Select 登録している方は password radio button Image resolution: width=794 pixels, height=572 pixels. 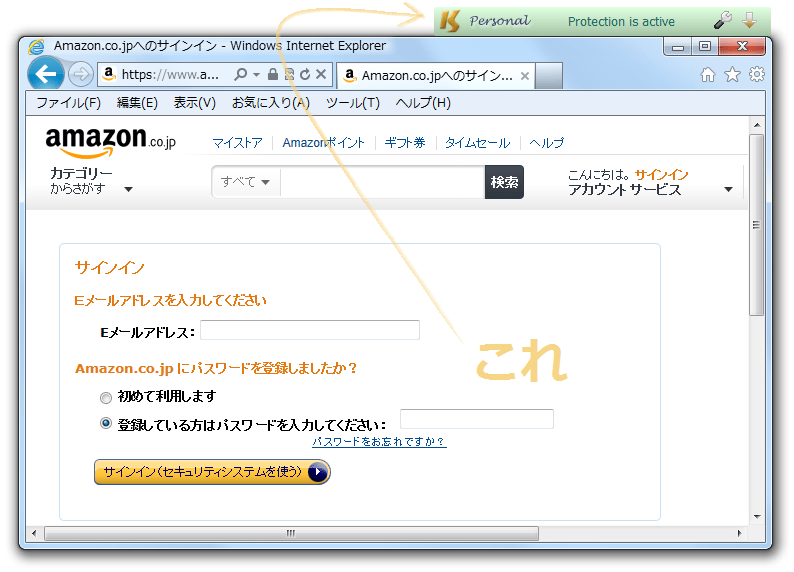click(x=106, y=423)
